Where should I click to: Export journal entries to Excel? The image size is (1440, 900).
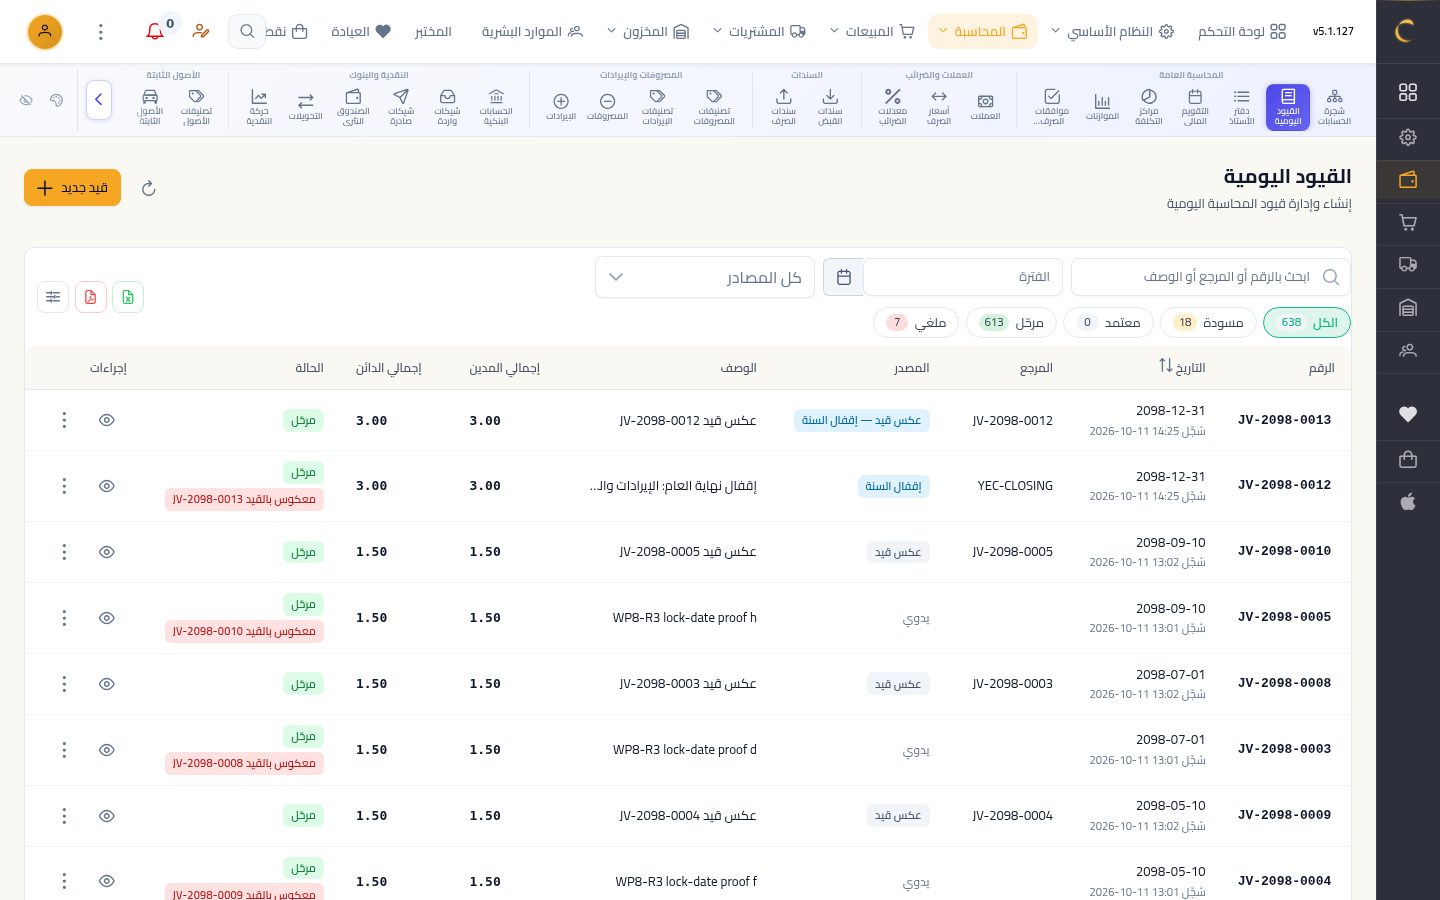tap(128, 297)
